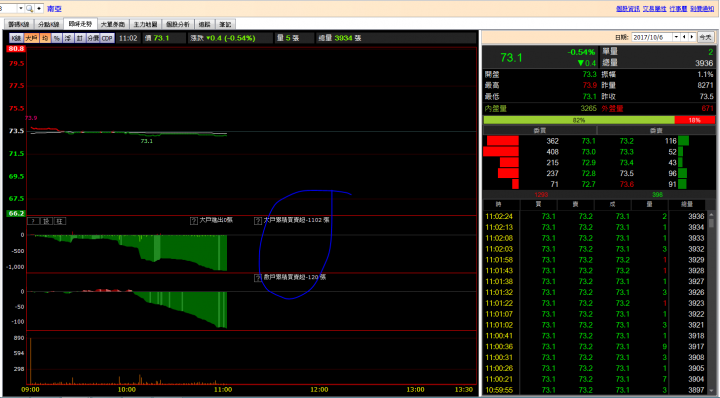Click help icon beside 散戶累積買賣超-120

(x=258, y=278)
